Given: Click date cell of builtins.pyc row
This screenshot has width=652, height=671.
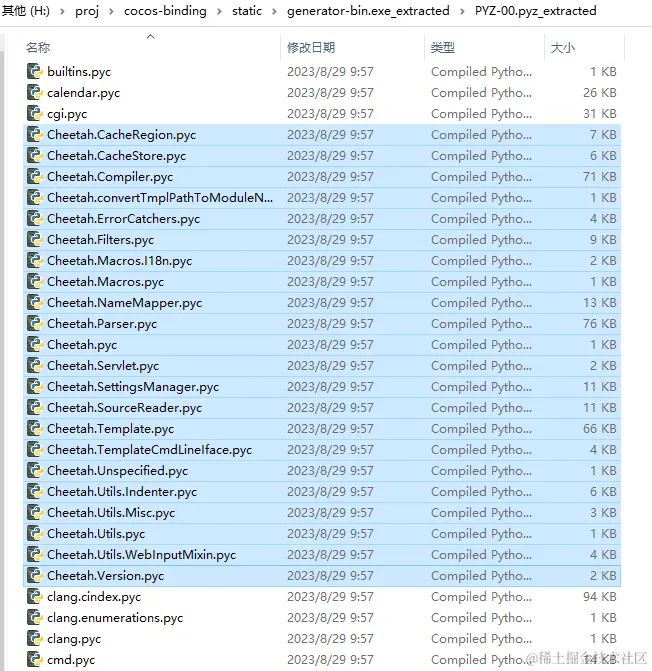Looking at the screenshot, I should coord(330,71).
